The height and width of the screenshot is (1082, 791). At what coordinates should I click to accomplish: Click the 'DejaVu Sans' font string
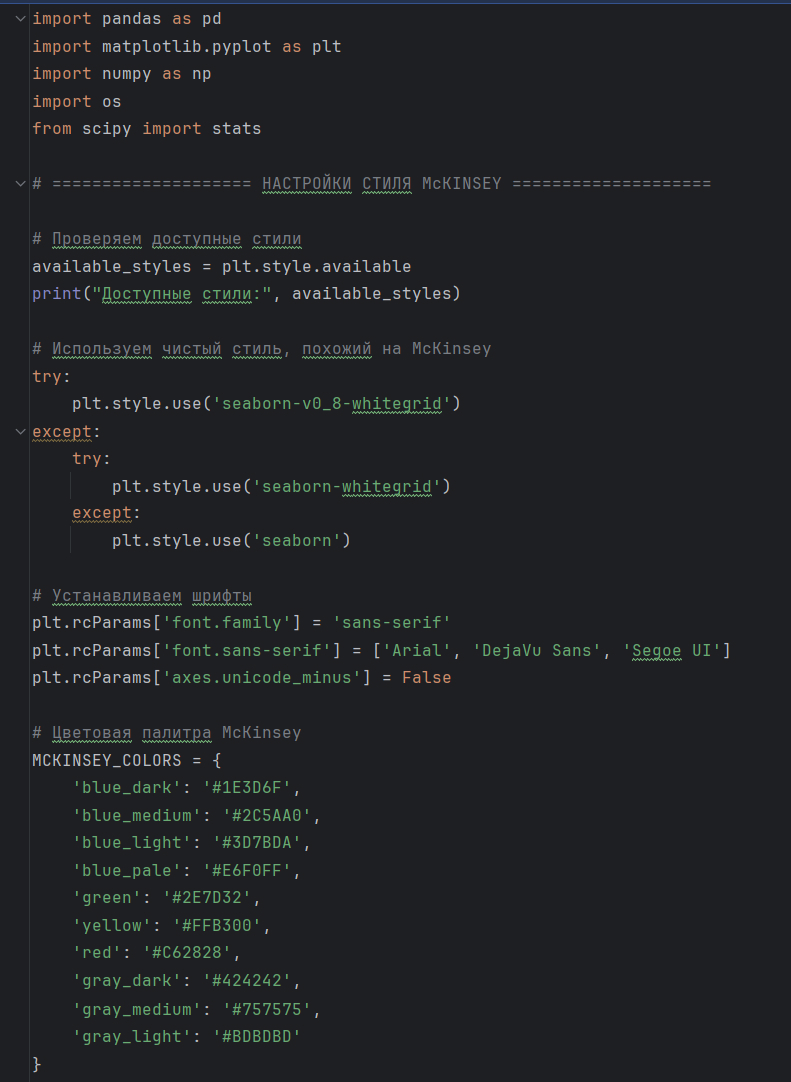pos(541,651)
